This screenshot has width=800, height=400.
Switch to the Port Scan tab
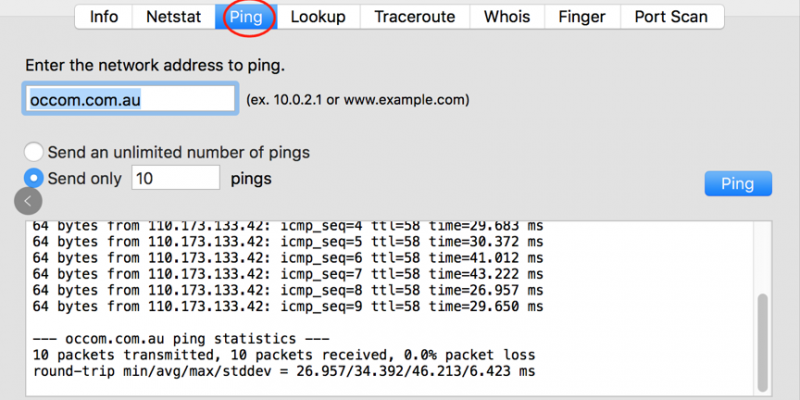point(671,17)
